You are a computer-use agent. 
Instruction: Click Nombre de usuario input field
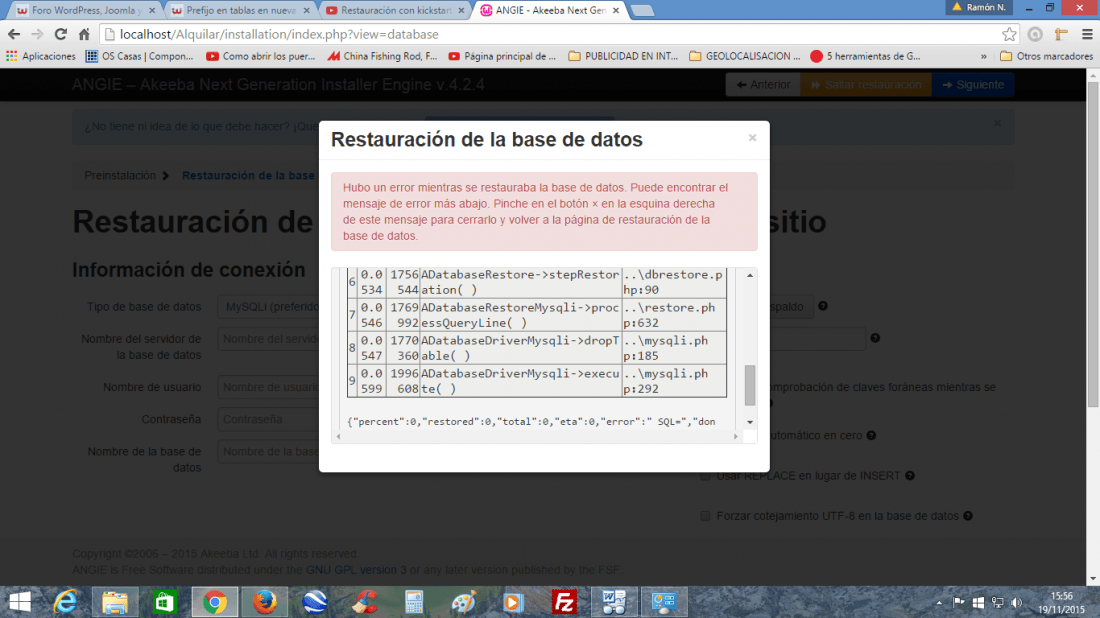pos(269,387)
